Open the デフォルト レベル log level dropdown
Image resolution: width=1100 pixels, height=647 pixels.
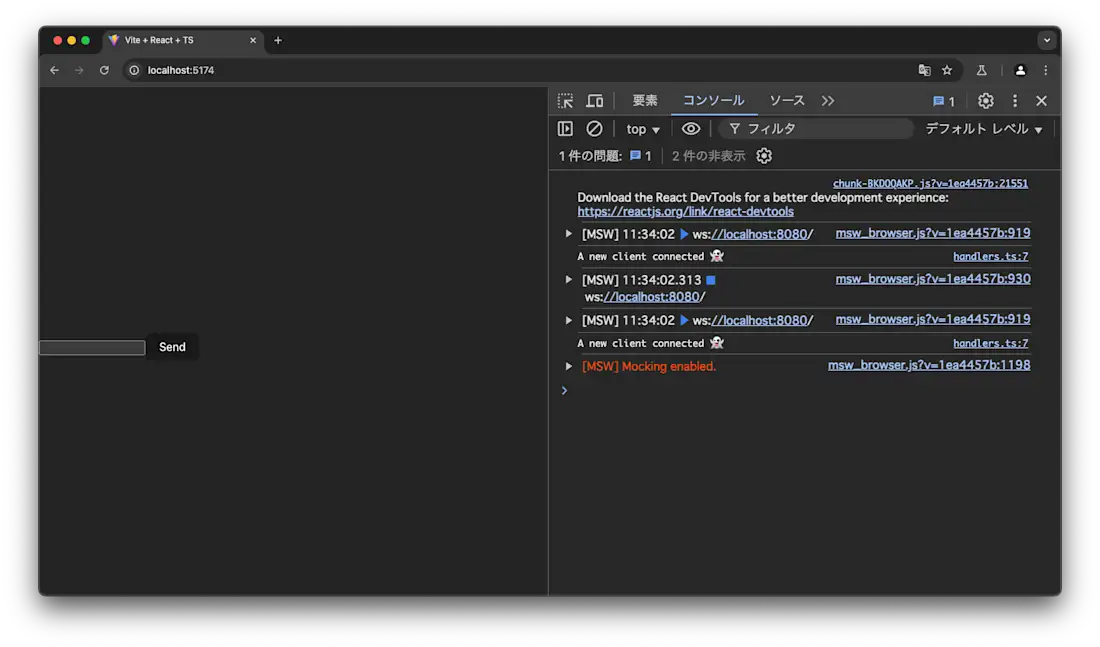(x=984, y=128)
